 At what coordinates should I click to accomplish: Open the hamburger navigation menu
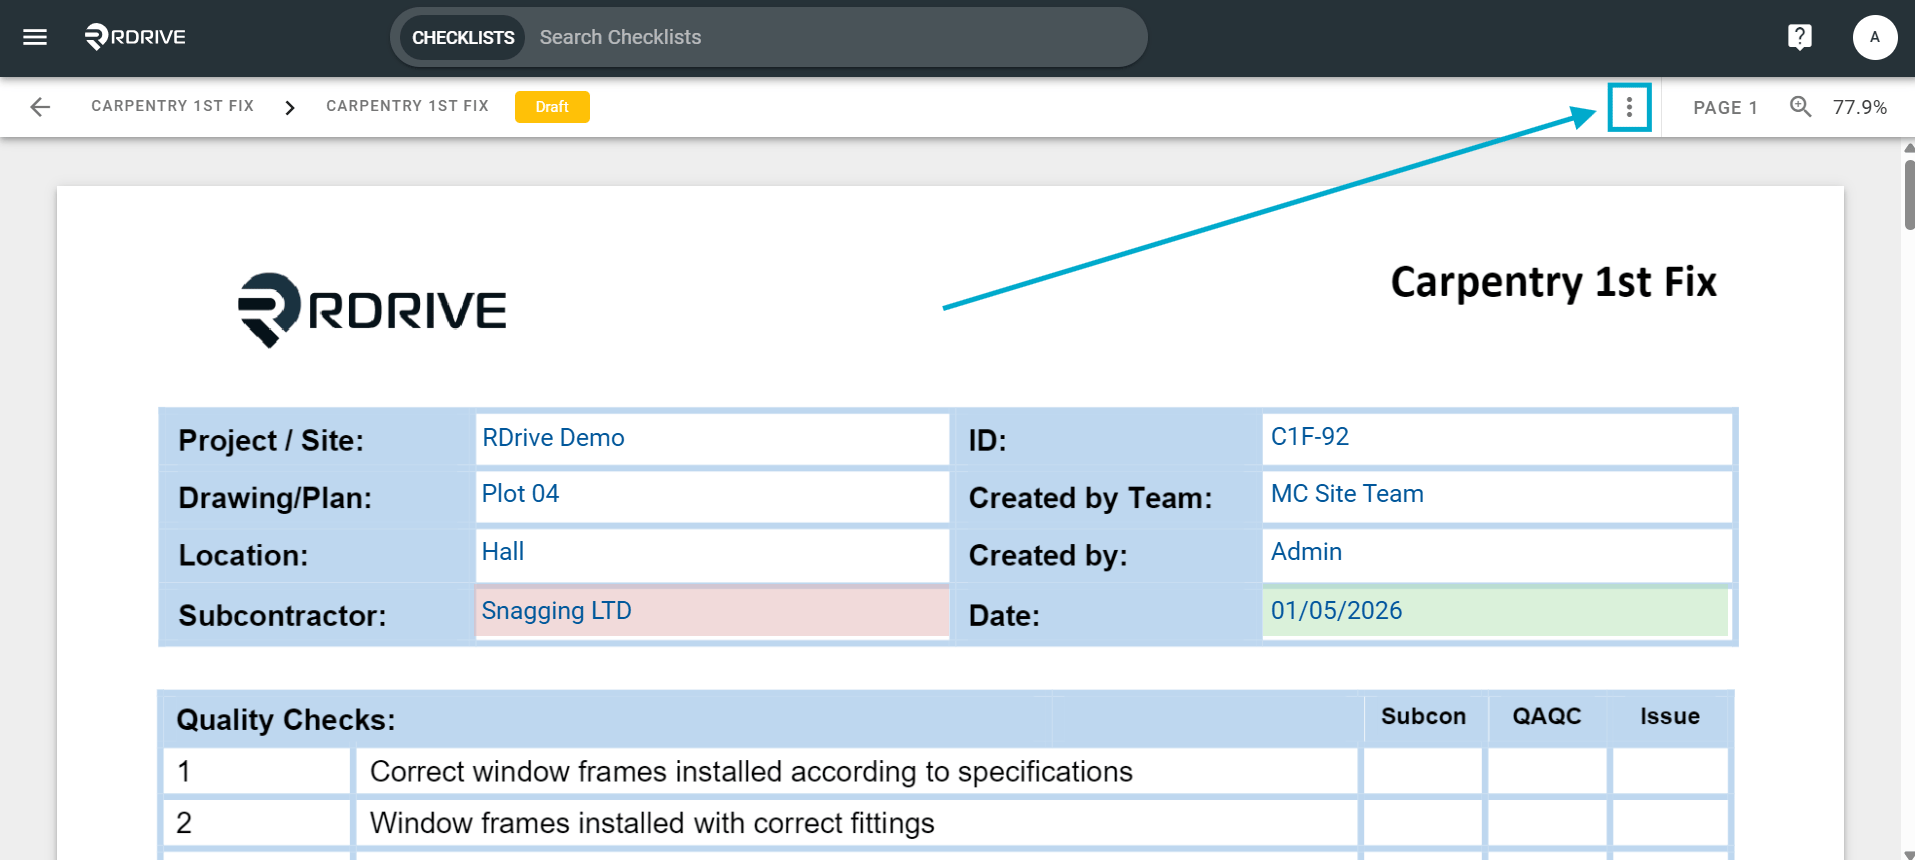35,37
